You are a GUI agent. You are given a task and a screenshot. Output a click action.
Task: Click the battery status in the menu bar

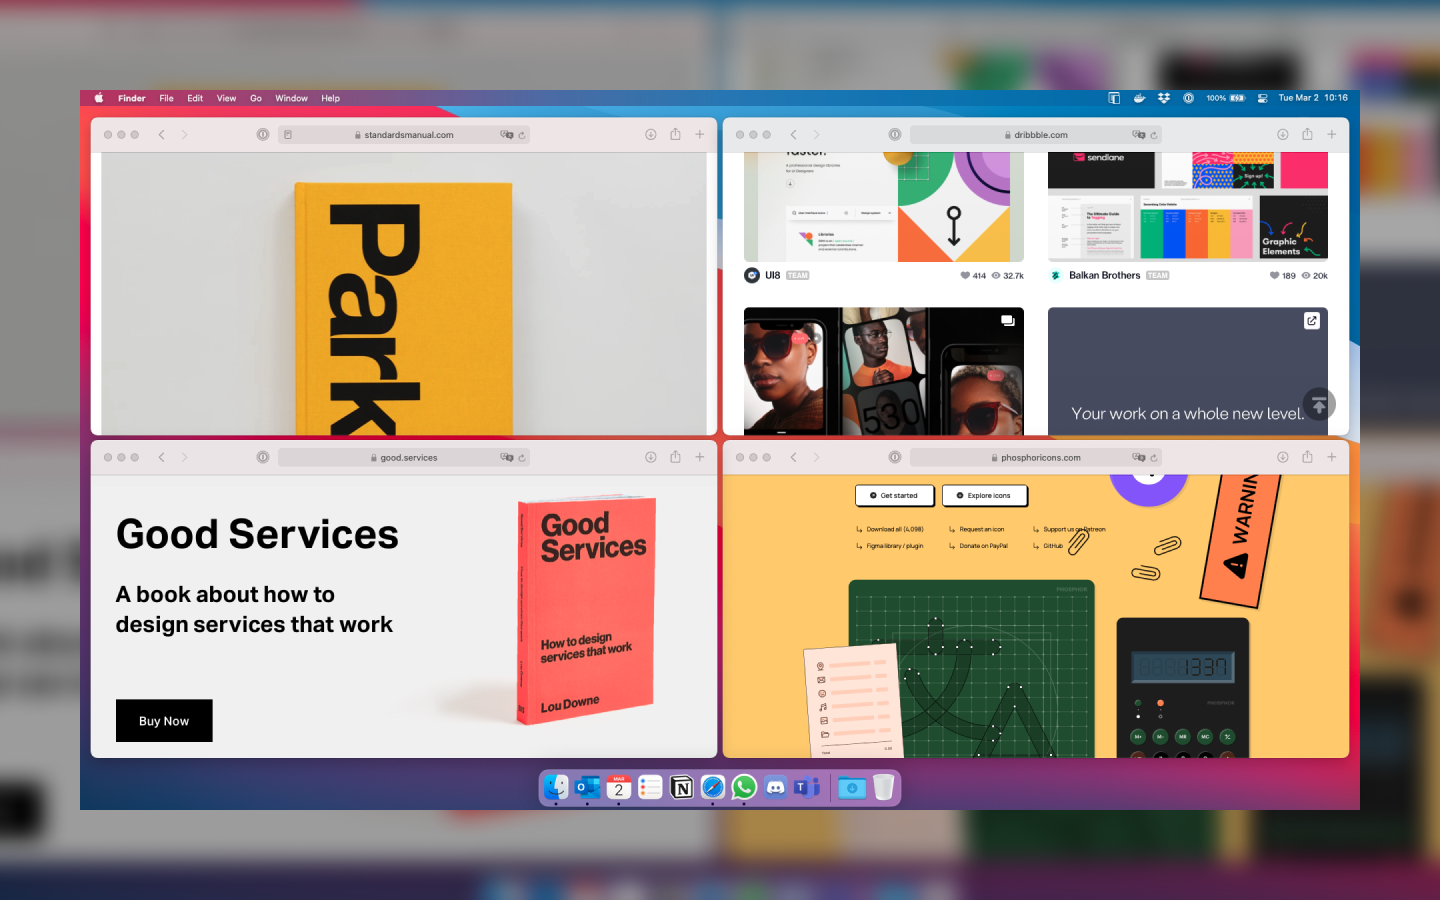tap(1225, 98)
